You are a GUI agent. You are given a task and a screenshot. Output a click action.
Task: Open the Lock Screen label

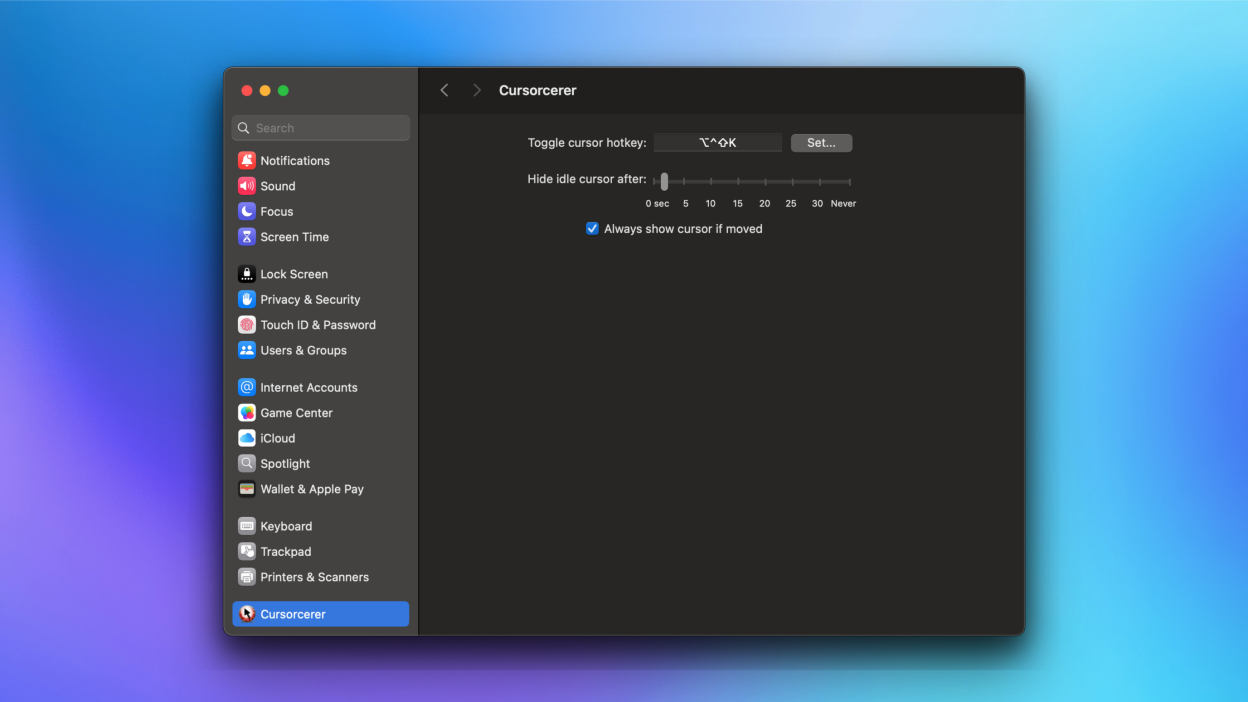[294, 274]
